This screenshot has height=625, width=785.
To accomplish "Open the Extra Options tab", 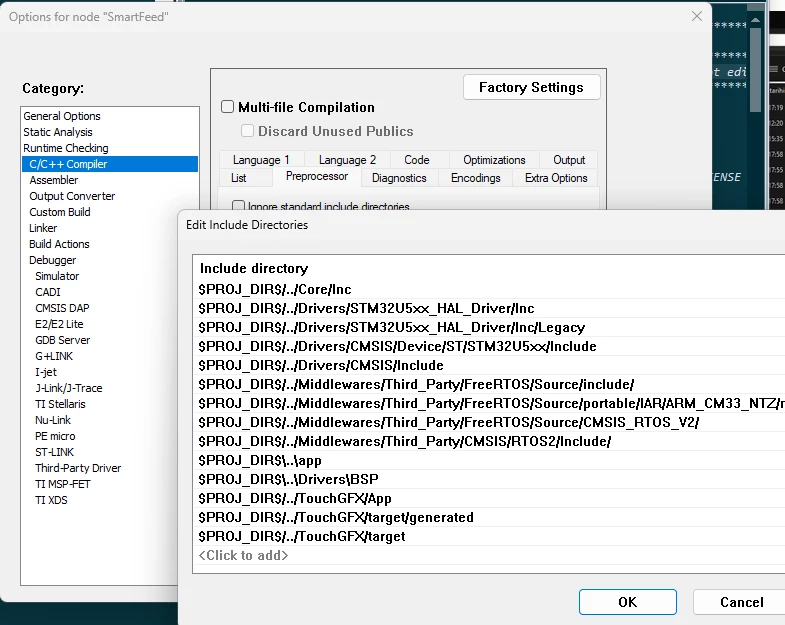I will (x=556, y=178).
